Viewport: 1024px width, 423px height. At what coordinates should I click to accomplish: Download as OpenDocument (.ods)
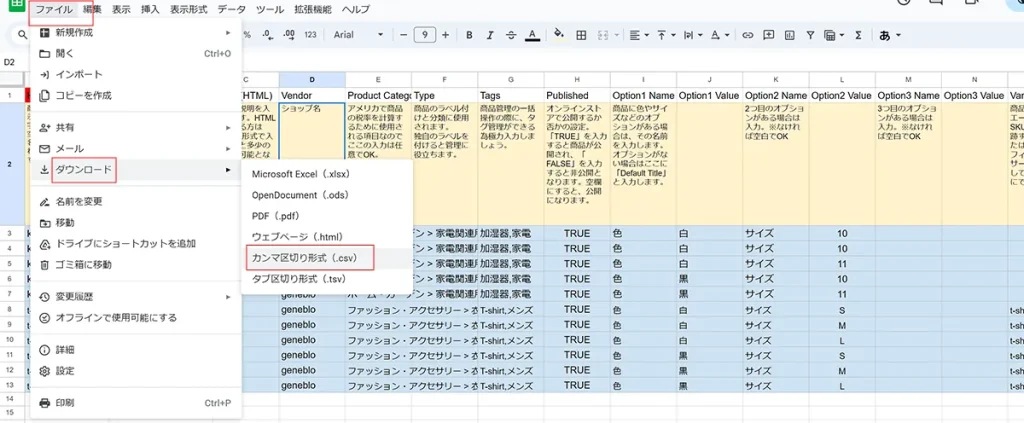[327, 195]
